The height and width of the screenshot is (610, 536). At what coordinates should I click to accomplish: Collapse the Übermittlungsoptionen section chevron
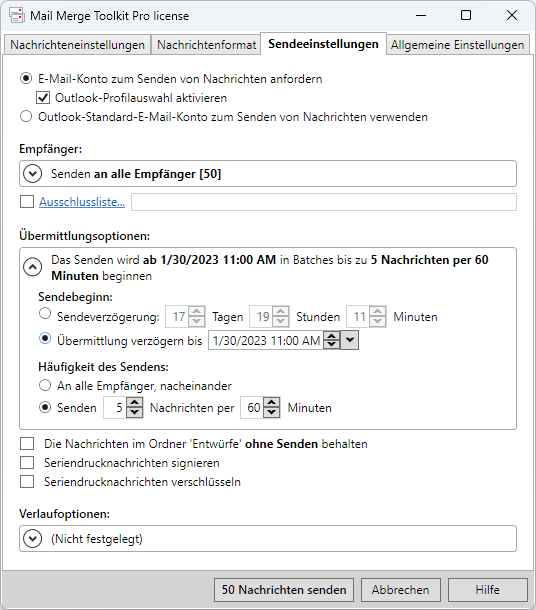click(32, 267)
